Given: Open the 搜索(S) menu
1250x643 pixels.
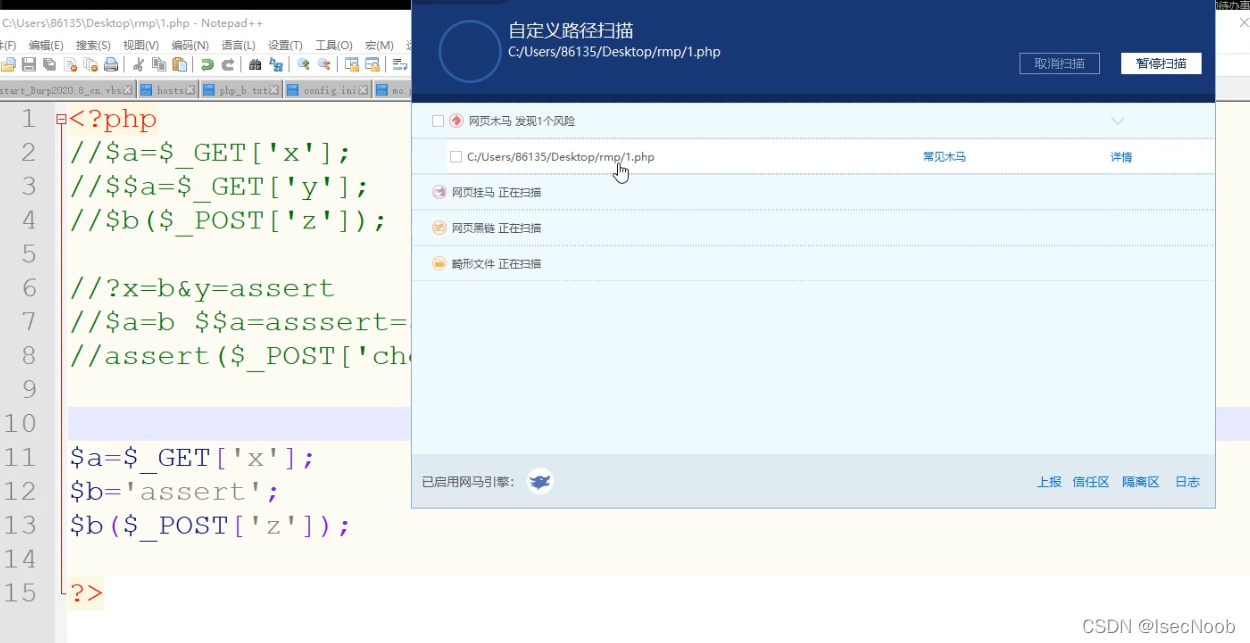Looking at the screenshot, I should click(x=93, y=45).
